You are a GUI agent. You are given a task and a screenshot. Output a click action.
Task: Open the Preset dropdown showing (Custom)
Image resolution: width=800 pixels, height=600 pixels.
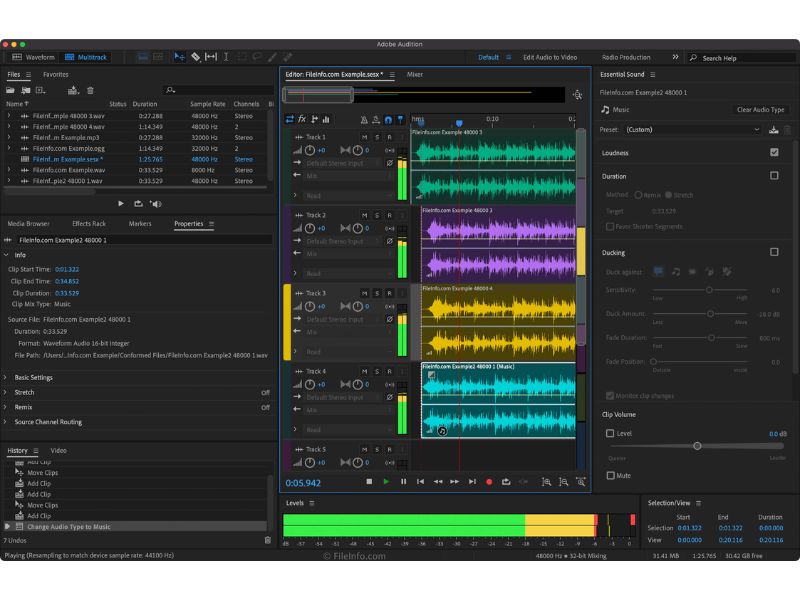coord(694,129)
